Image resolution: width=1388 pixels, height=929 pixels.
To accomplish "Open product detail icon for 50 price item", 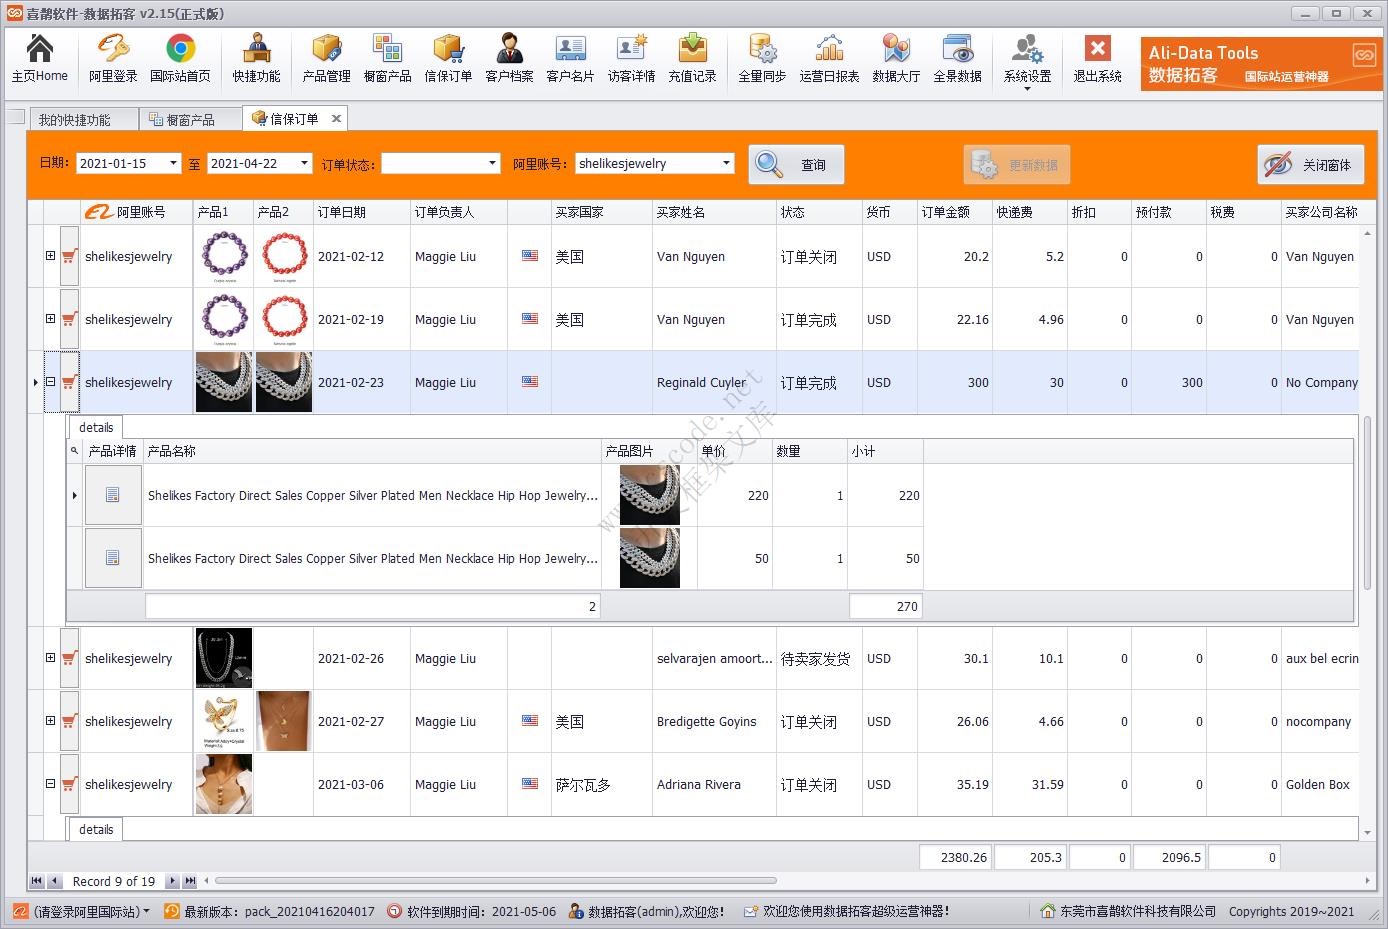I will tap(113, 558).
